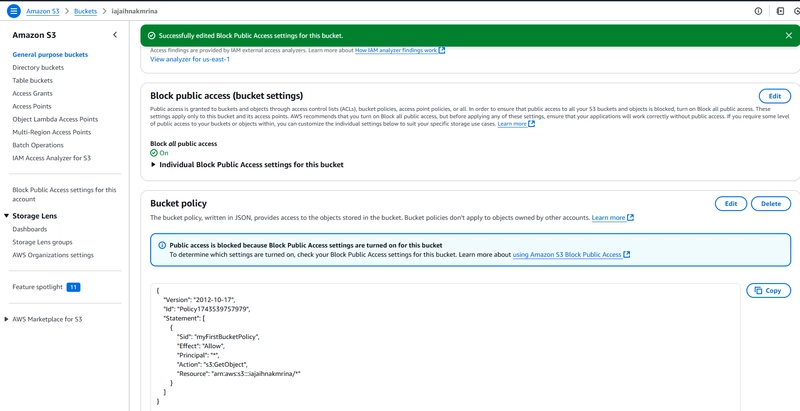Click bucket name iajaihnakmrina in breadcrumb
This screenshot has width=800, height=411.
[x=135, y=11]
